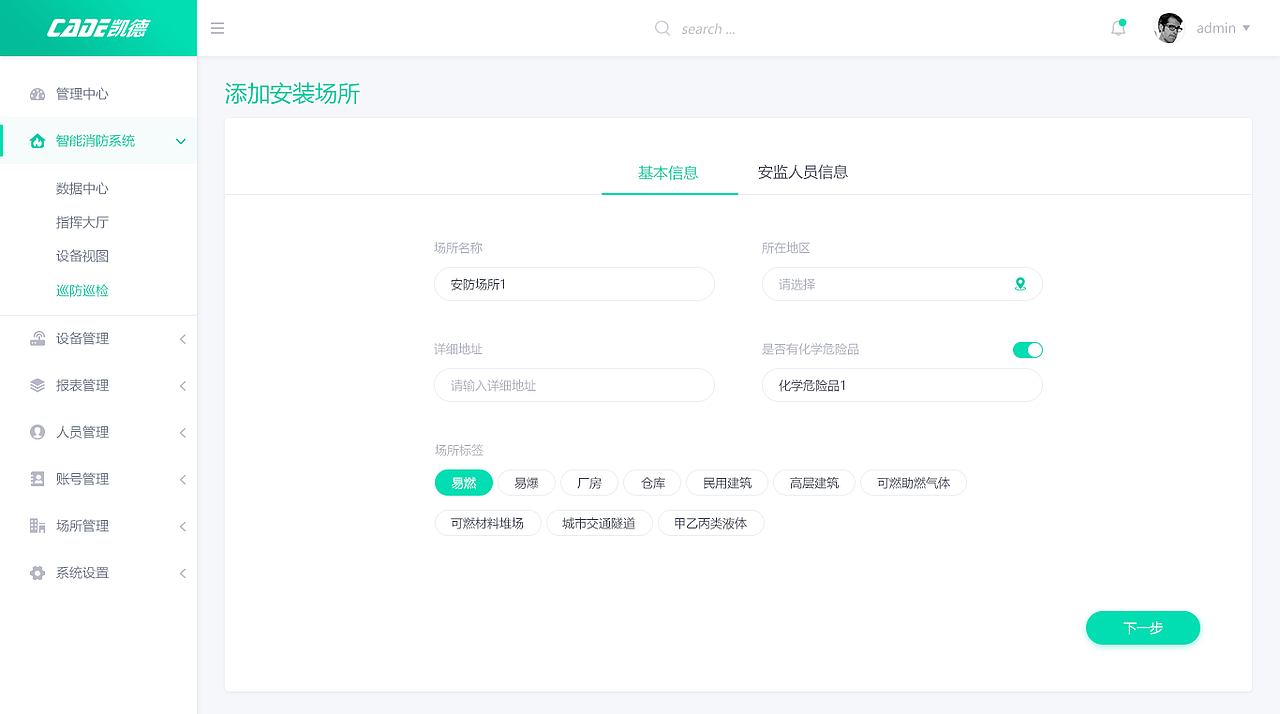Click the 报表管理 layers icon
Image resolution: width=1280 pixels, height=714 pixels.
(x=38, y=385)
